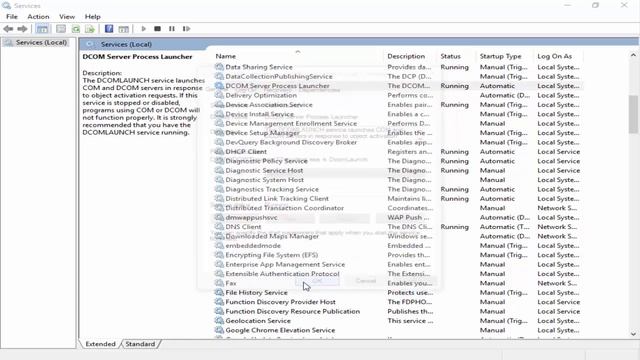Open the Properties toolbar icon

61,29
